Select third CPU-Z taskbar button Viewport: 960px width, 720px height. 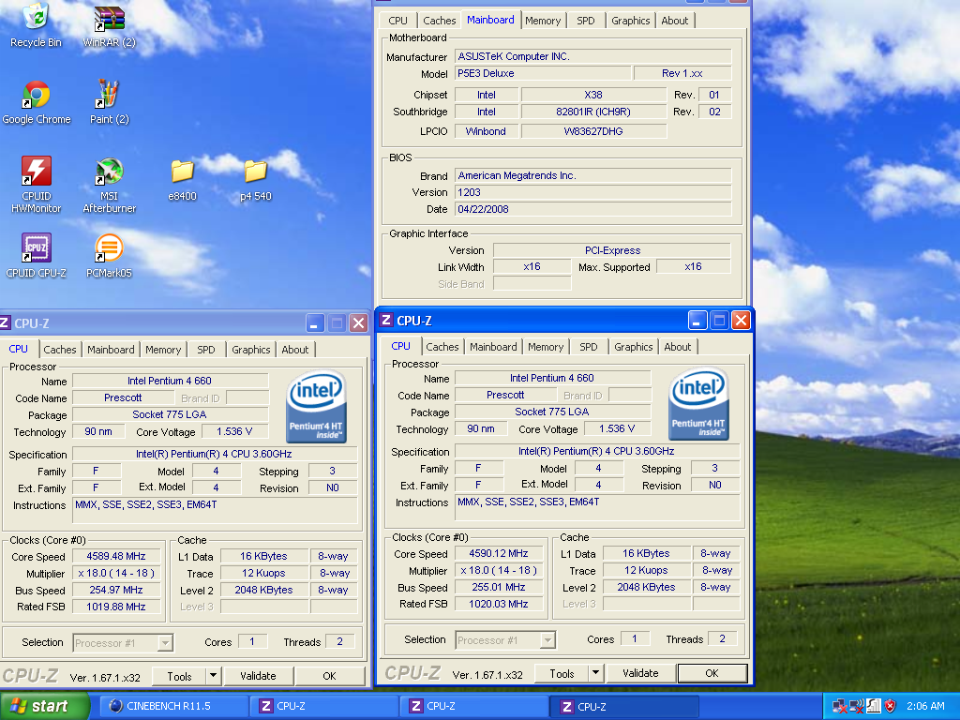(x=624, y=706)
